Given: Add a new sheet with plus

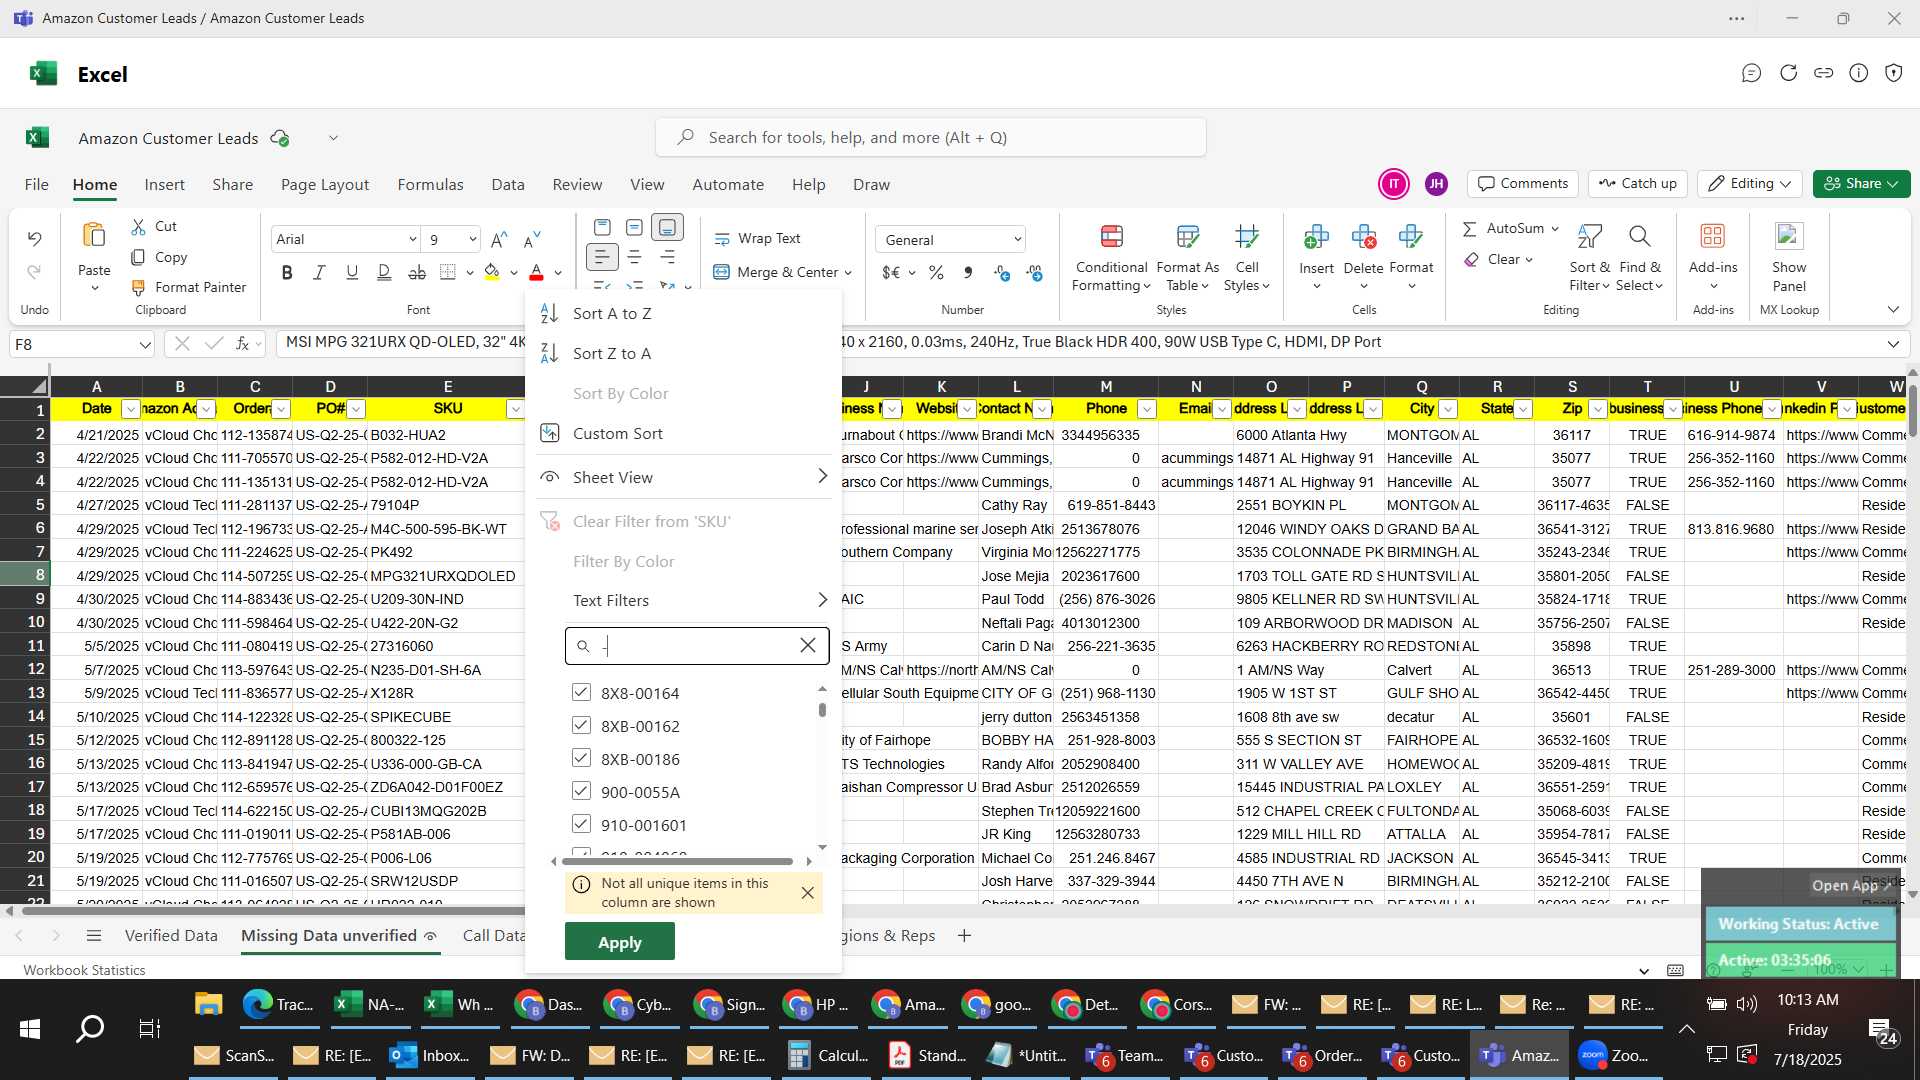Looking at the screenshot, I should [964, 936].
